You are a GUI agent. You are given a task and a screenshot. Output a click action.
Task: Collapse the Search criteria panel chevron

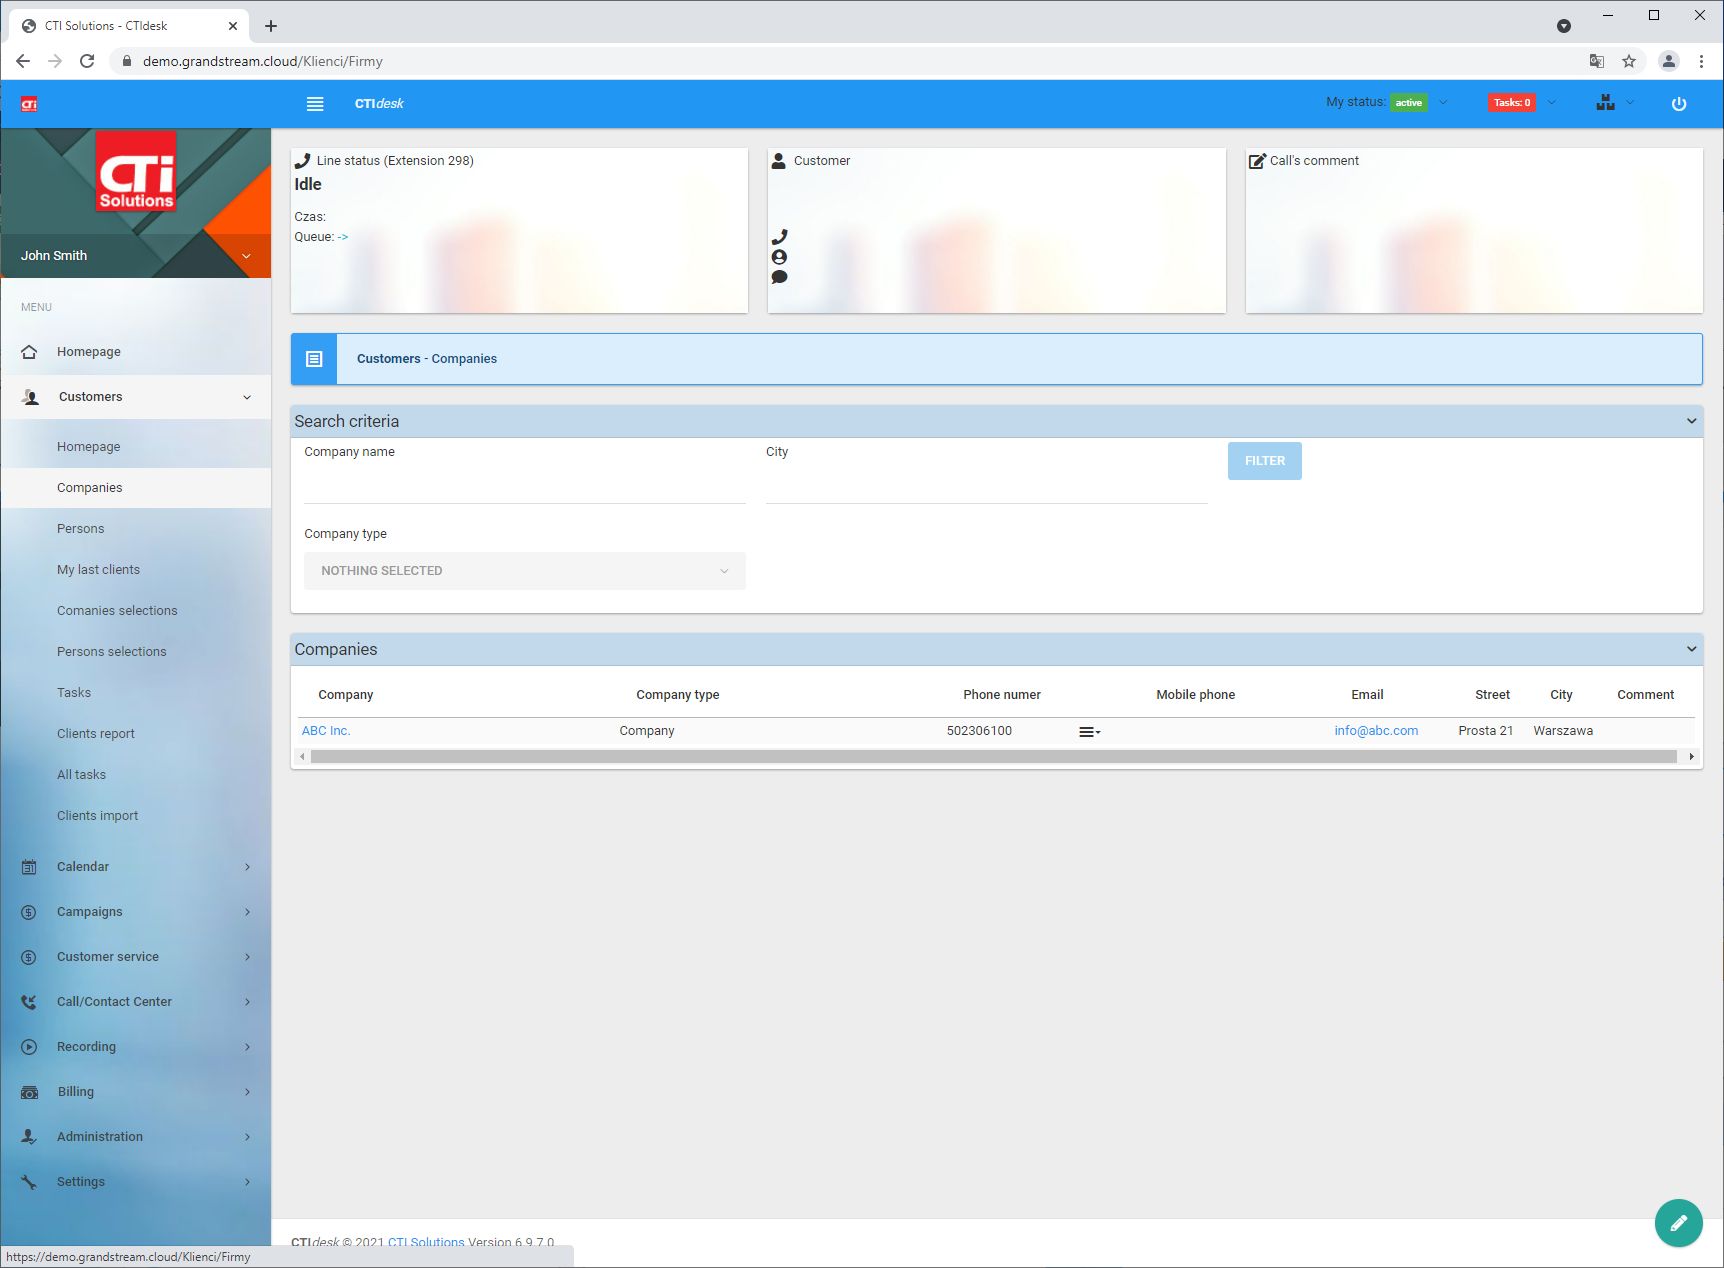(1691, 421)
